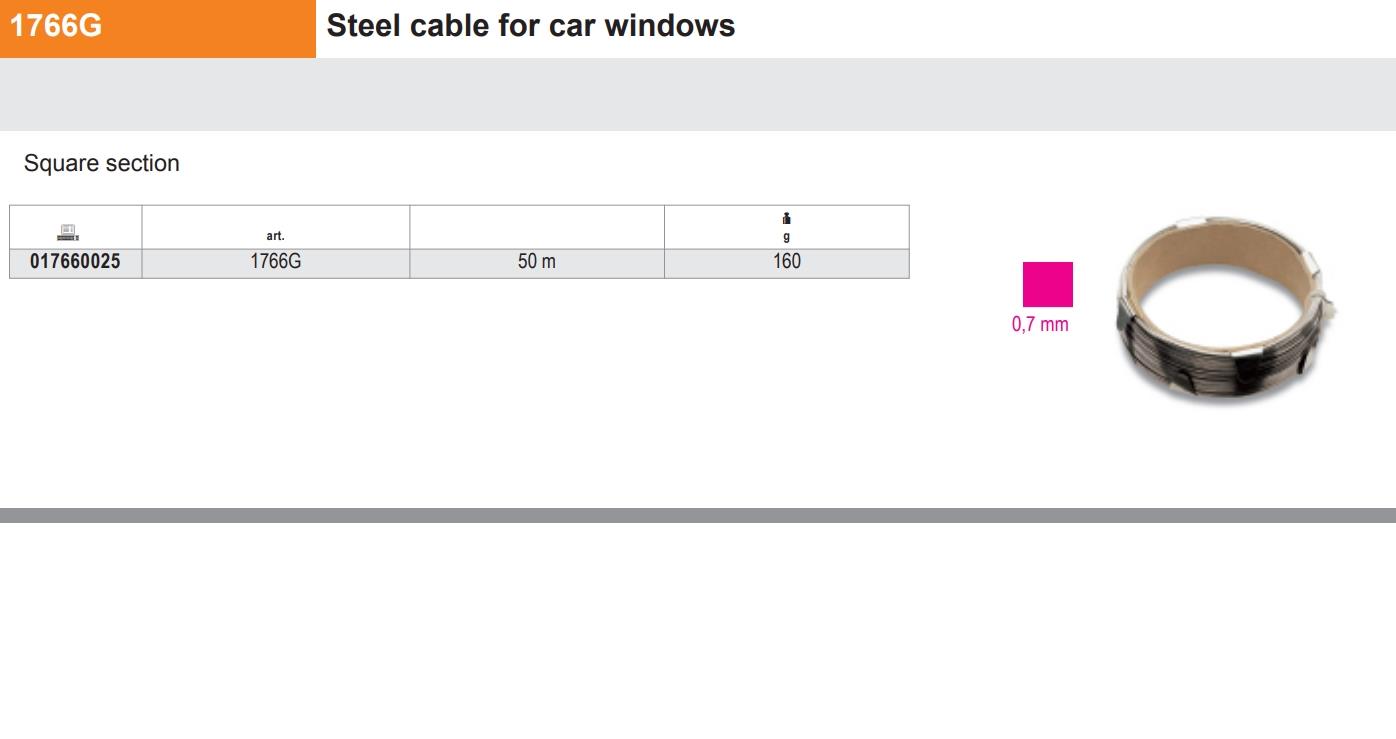Click the 'g' unit label under weight icon
This screenshot has height=739, width=1396.
(787, 237)
